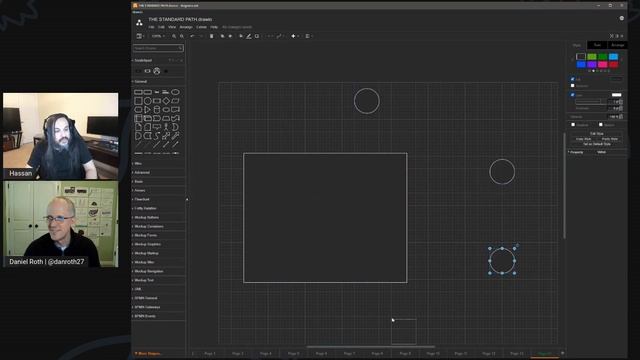The image size is (640, 360).
Task: Pick the callout speech bubble shape
Action: click(x=157, y=127)
